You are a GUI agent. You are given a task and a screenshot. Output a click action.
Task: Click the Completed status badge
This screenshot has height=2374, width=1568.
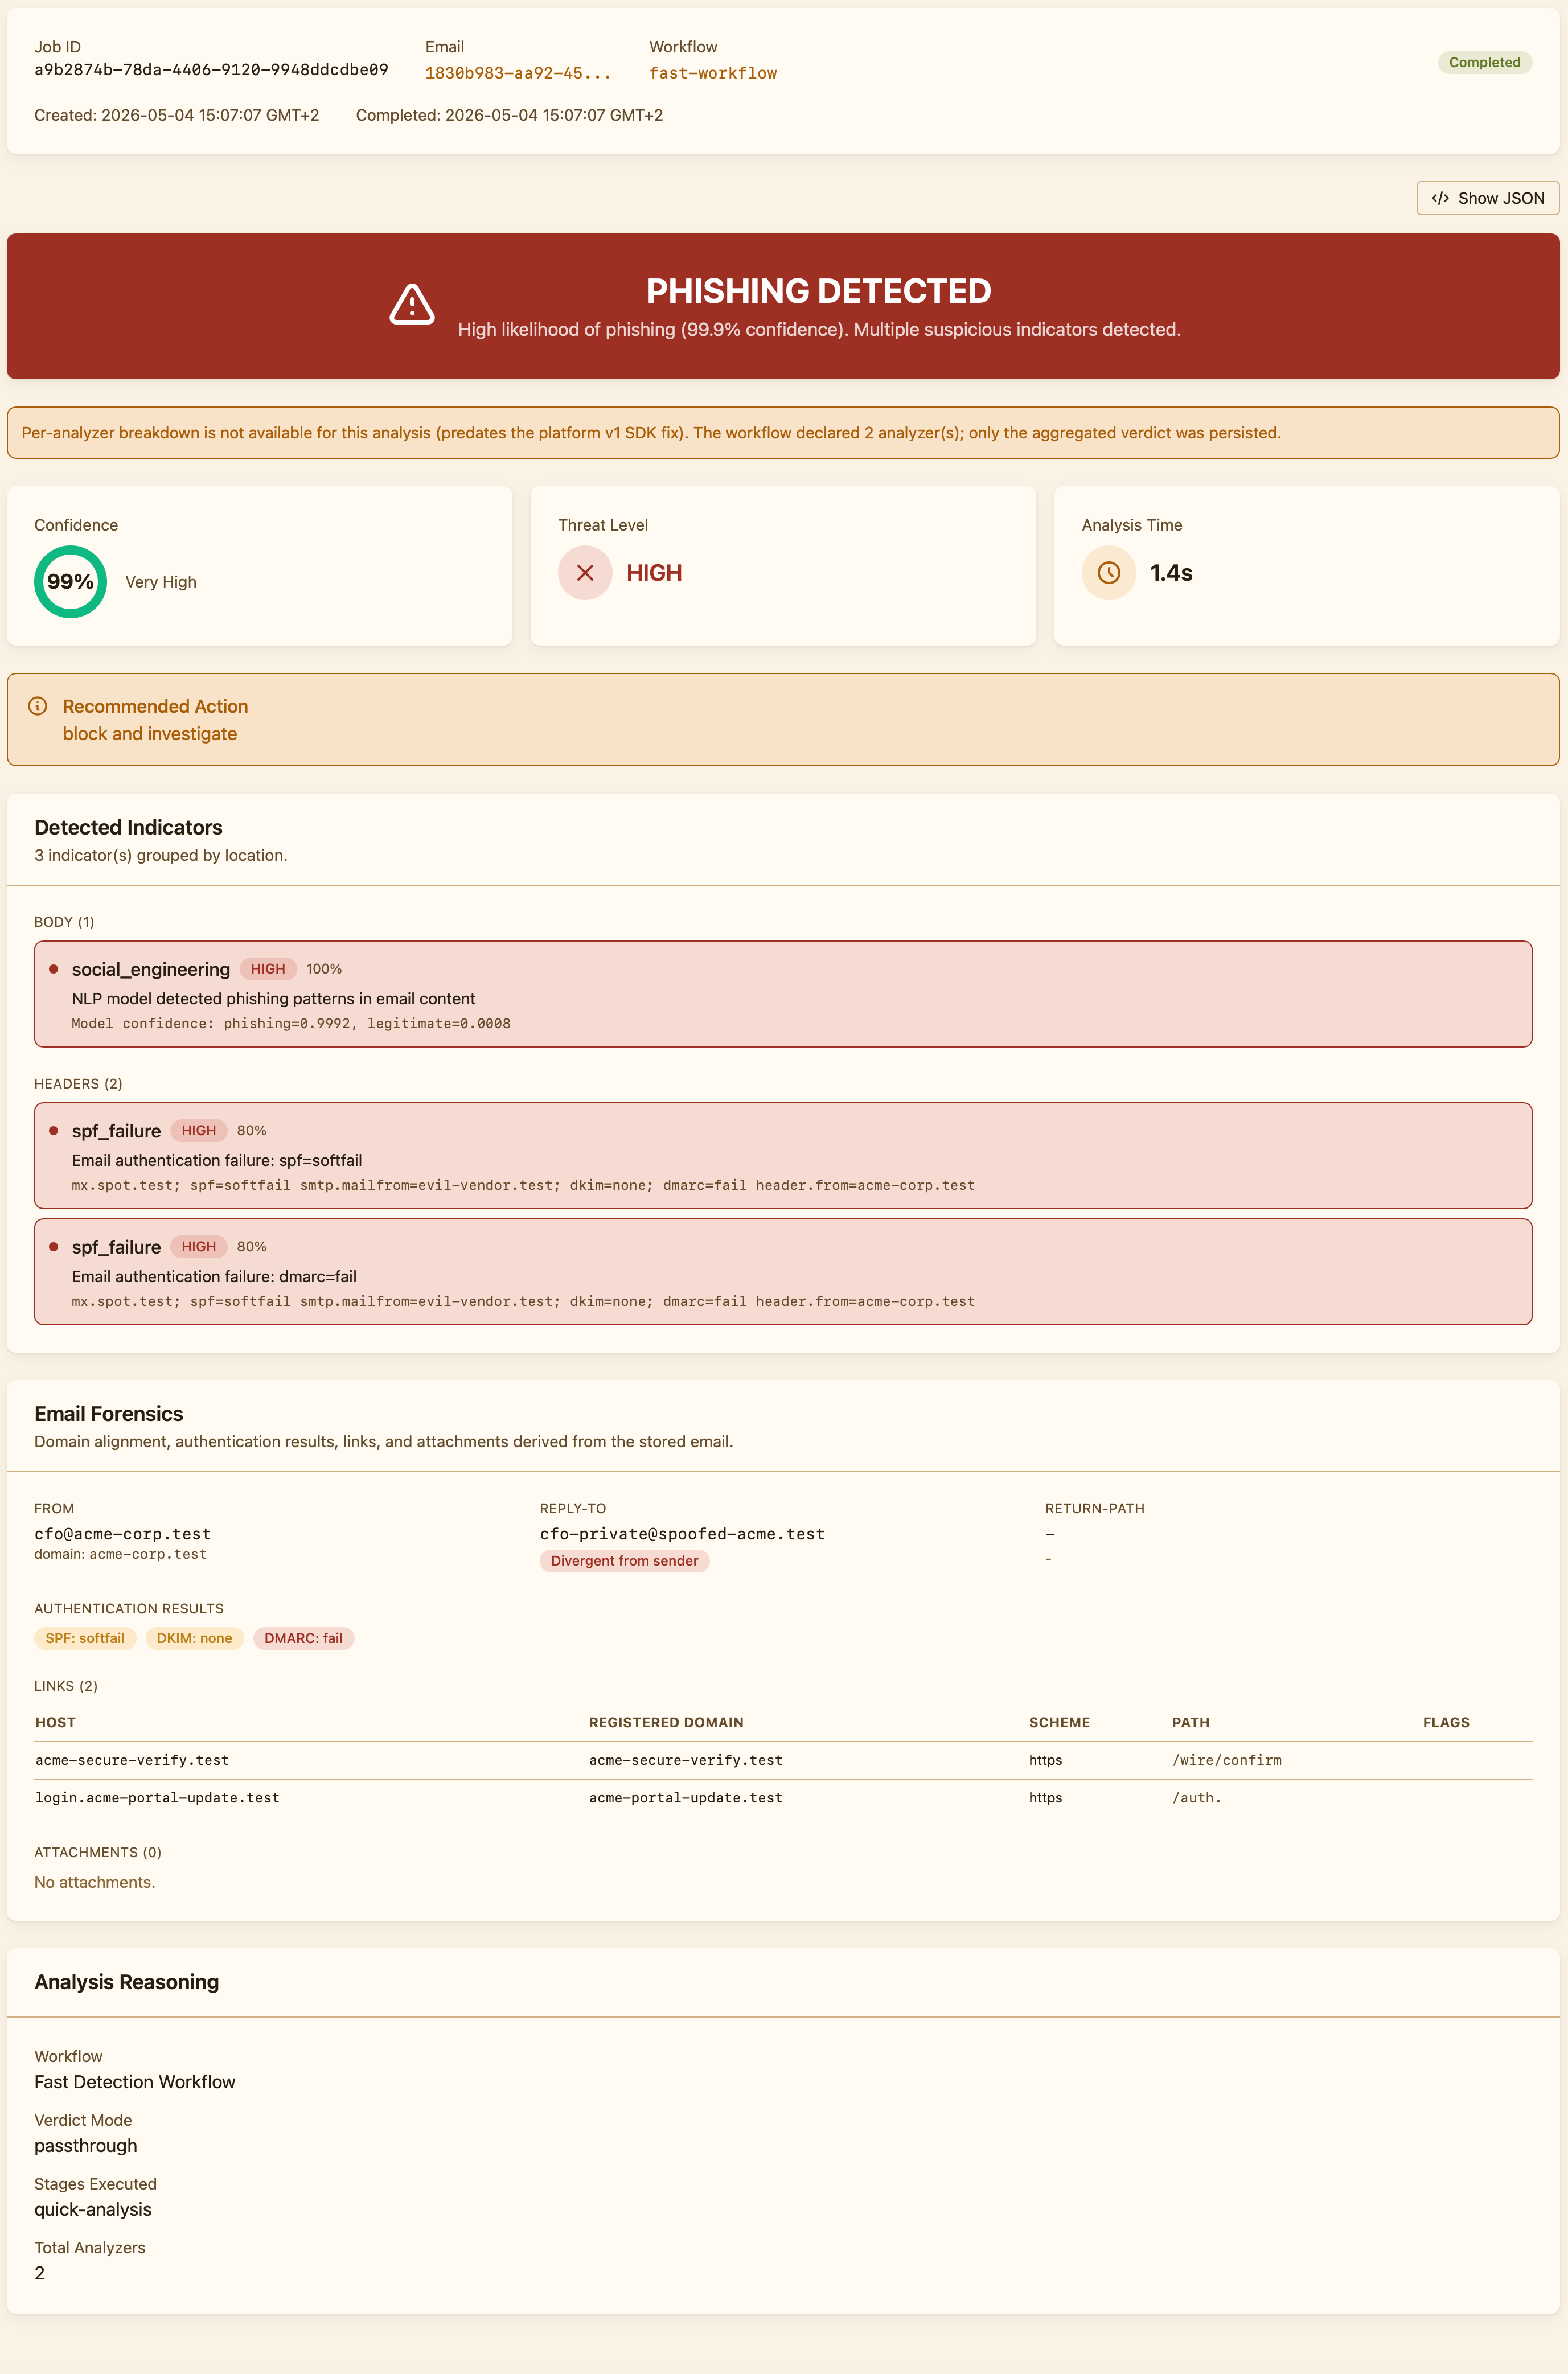click(1484, 62)
